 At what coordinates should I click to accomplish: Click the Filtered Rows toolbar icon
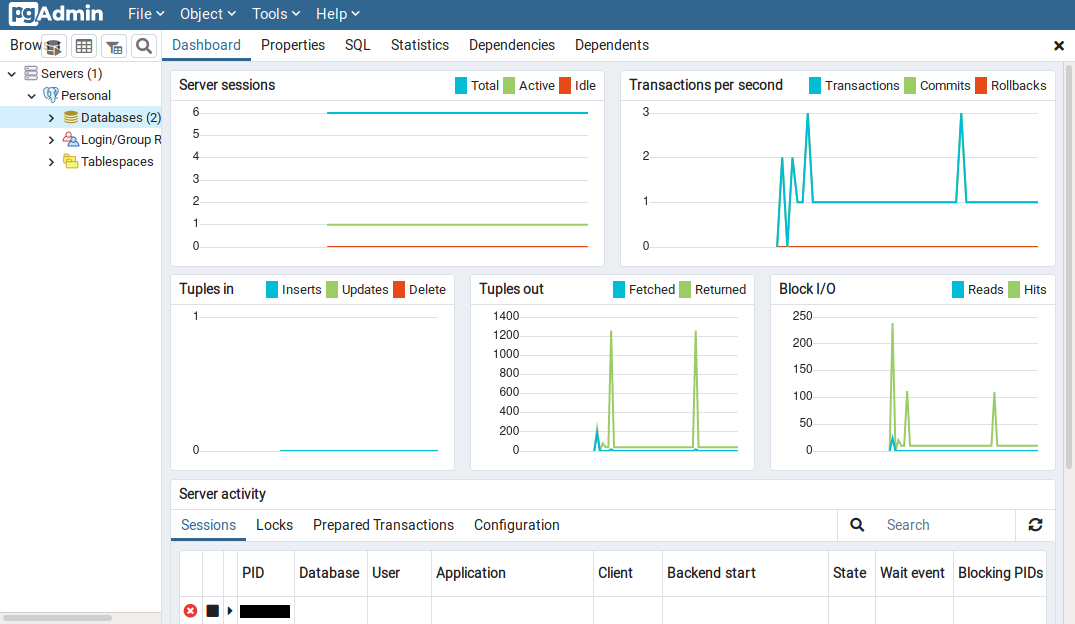point(114,46)
